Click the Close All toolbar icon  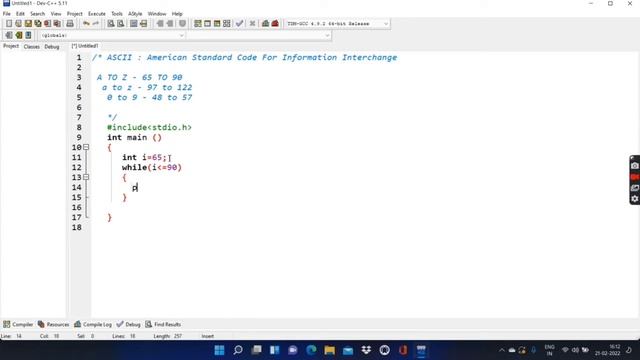coord(57,24)
